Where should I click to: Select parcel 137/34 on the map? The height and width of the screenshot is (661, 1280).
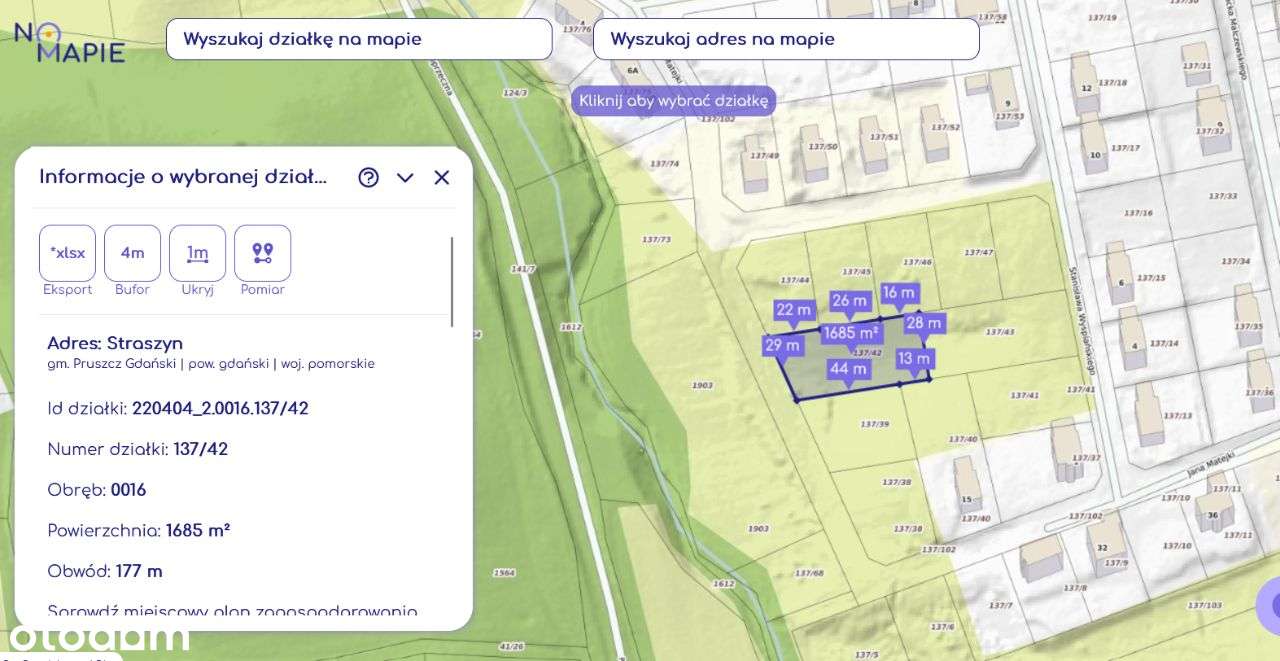[1236, 261]
